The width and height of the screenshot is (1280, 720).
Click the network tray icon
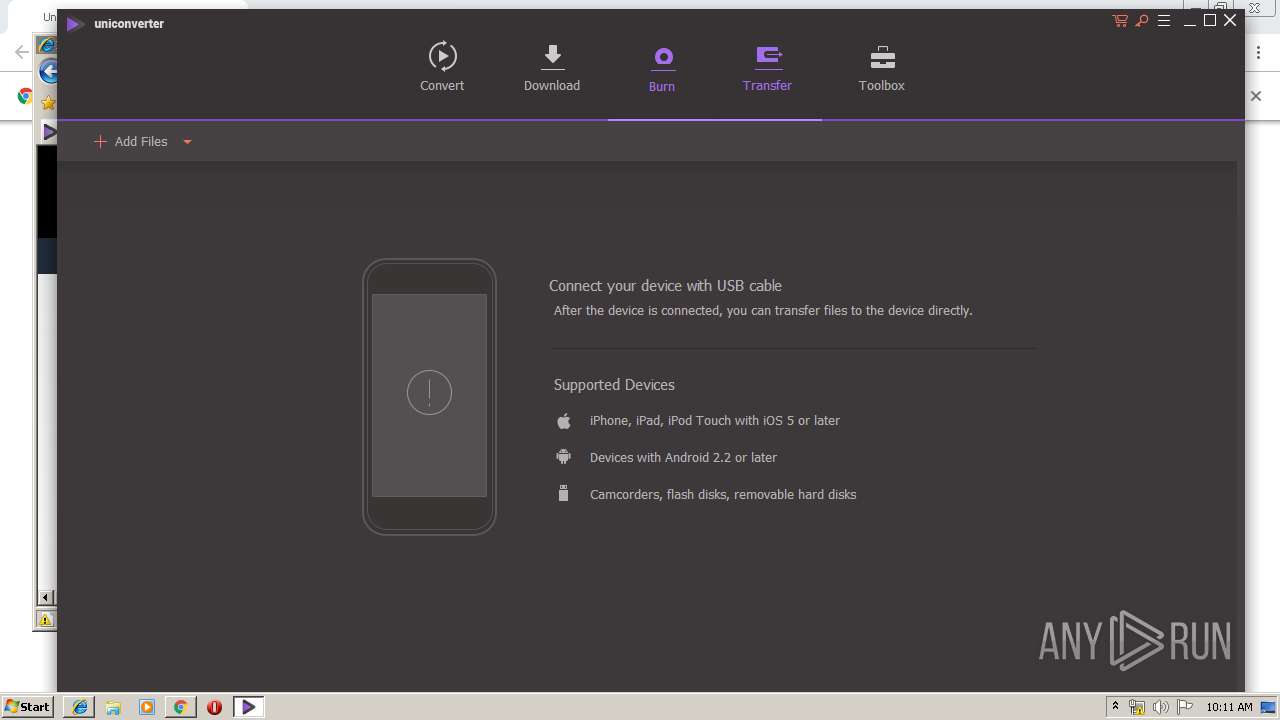click(1137, 707)
